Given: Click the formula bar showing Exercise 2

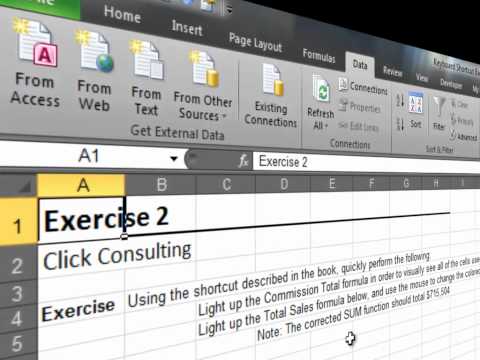Looking at the screenshot, I should tap(366, 163).
